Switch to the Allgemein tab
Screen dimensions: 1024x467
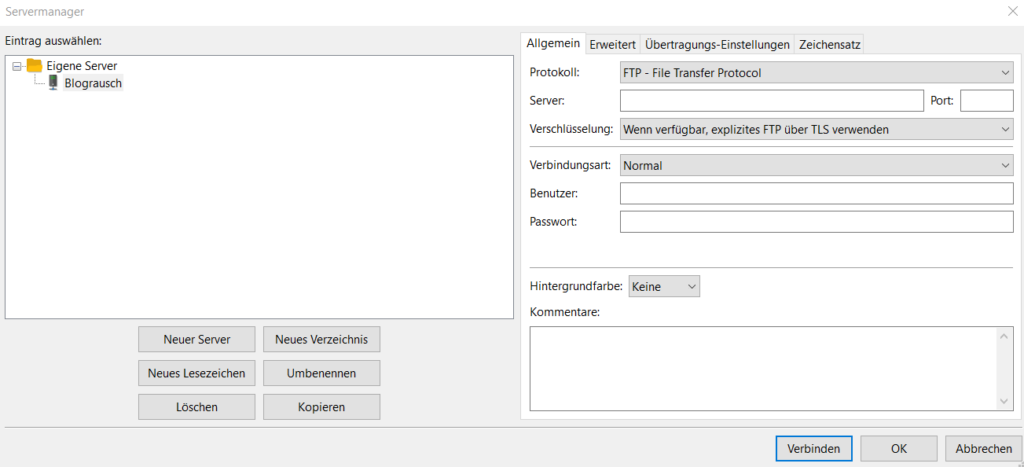(552, 44)
